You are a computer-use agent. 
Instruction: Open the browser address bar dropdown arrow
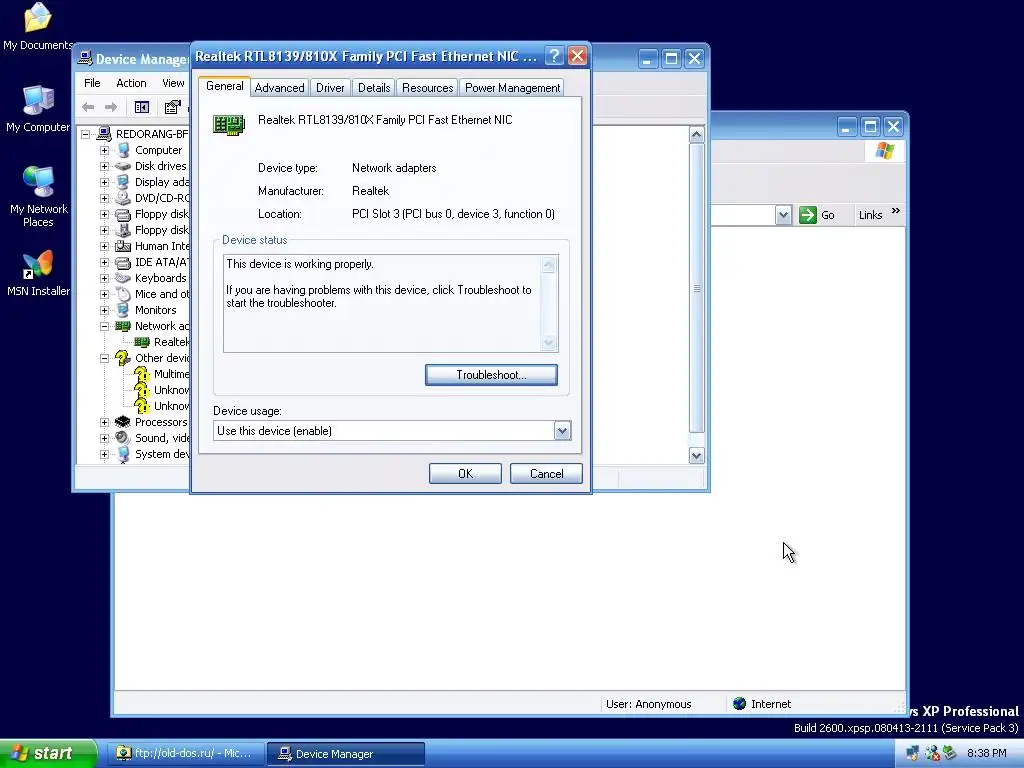pyautogui.click(x=783, y=215)
